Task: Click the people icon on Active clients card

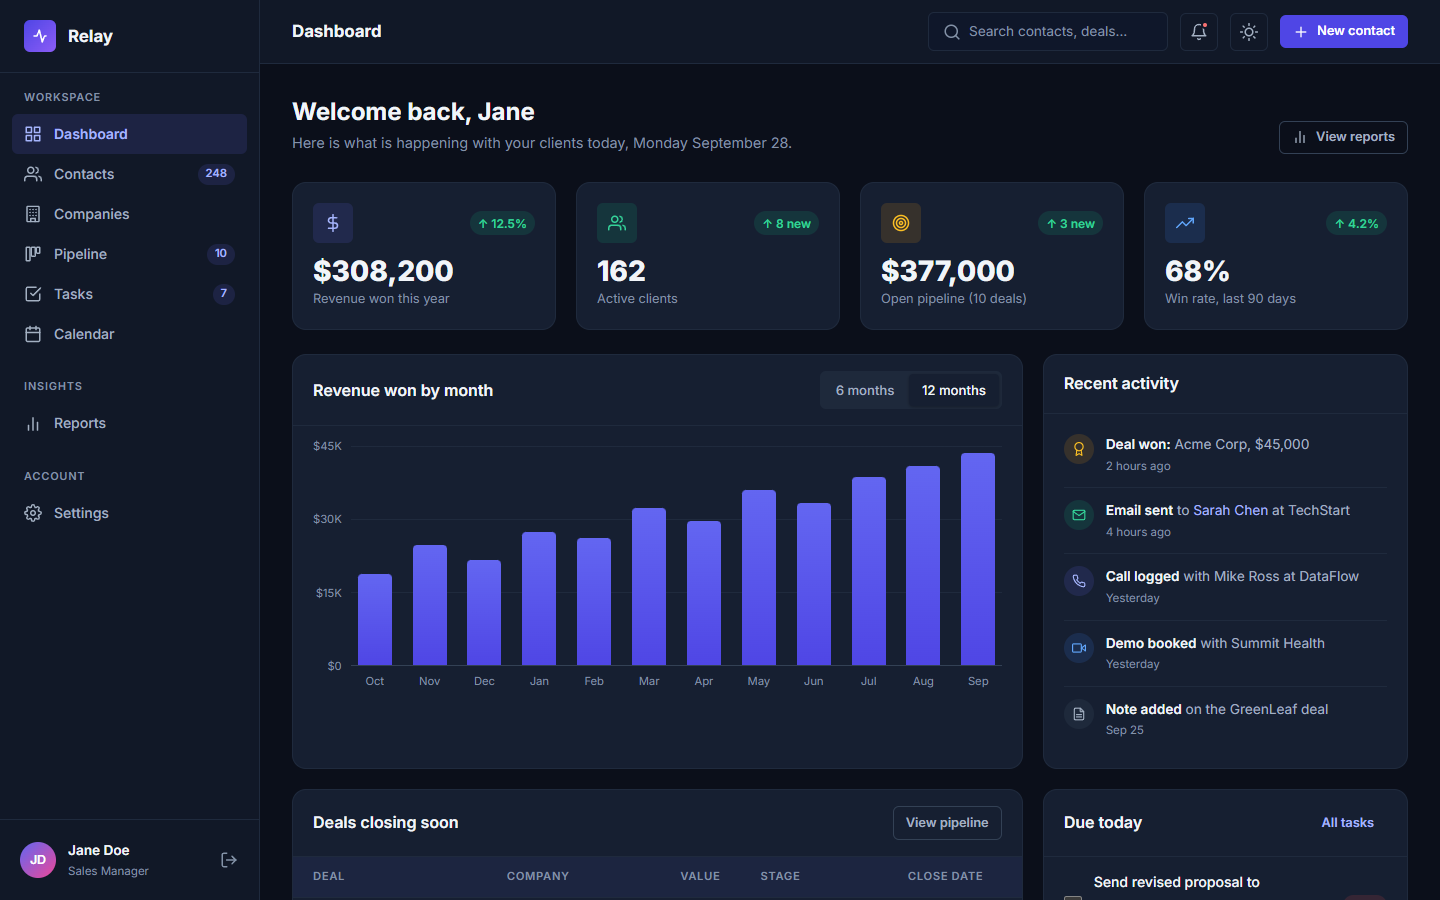Action: click(x=617, y=223)
